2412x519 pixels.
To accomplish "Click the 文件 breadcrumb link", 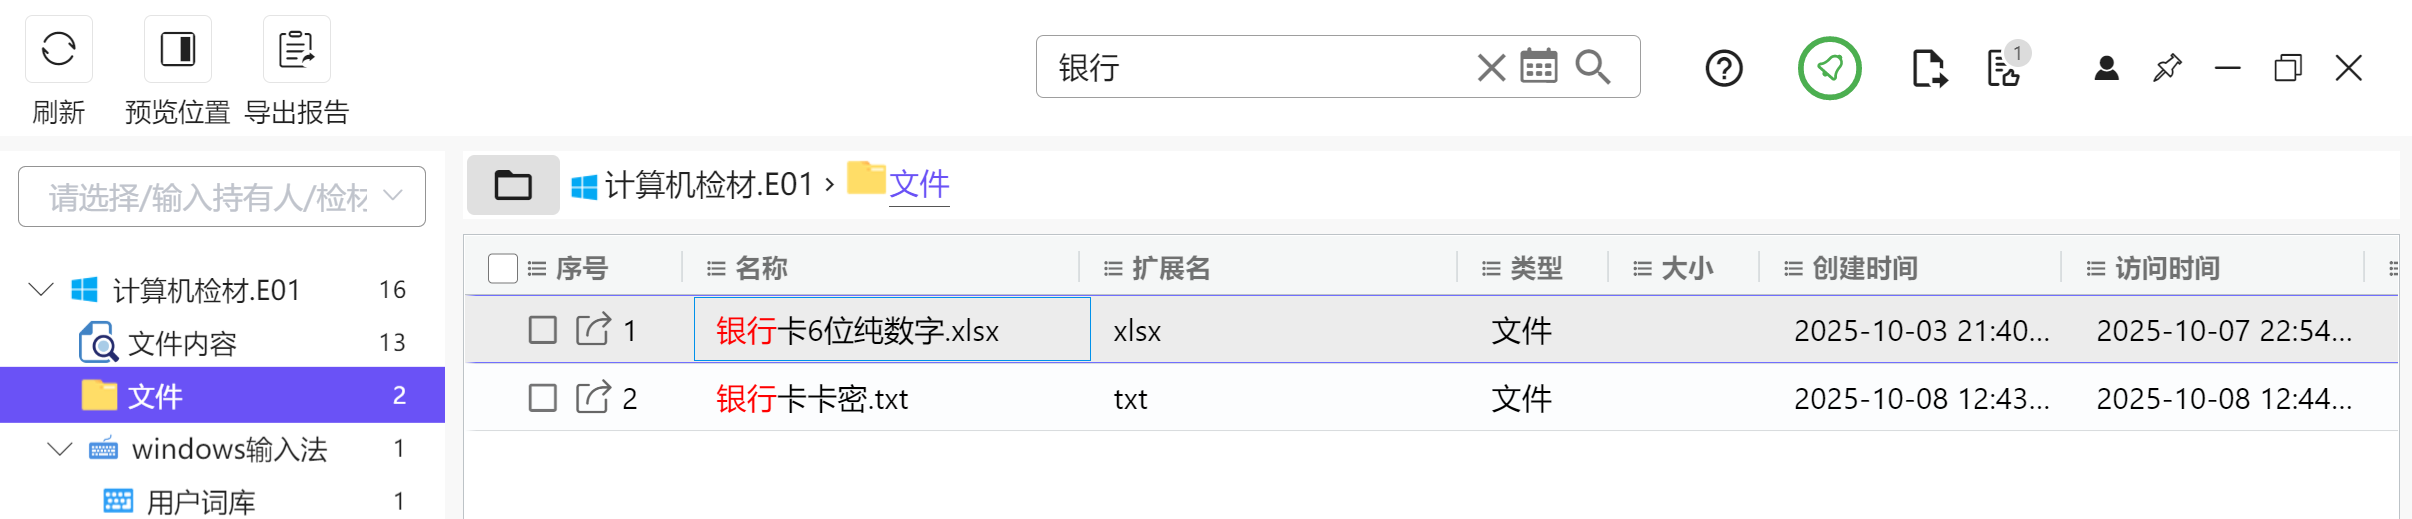I will pos(919,184).
